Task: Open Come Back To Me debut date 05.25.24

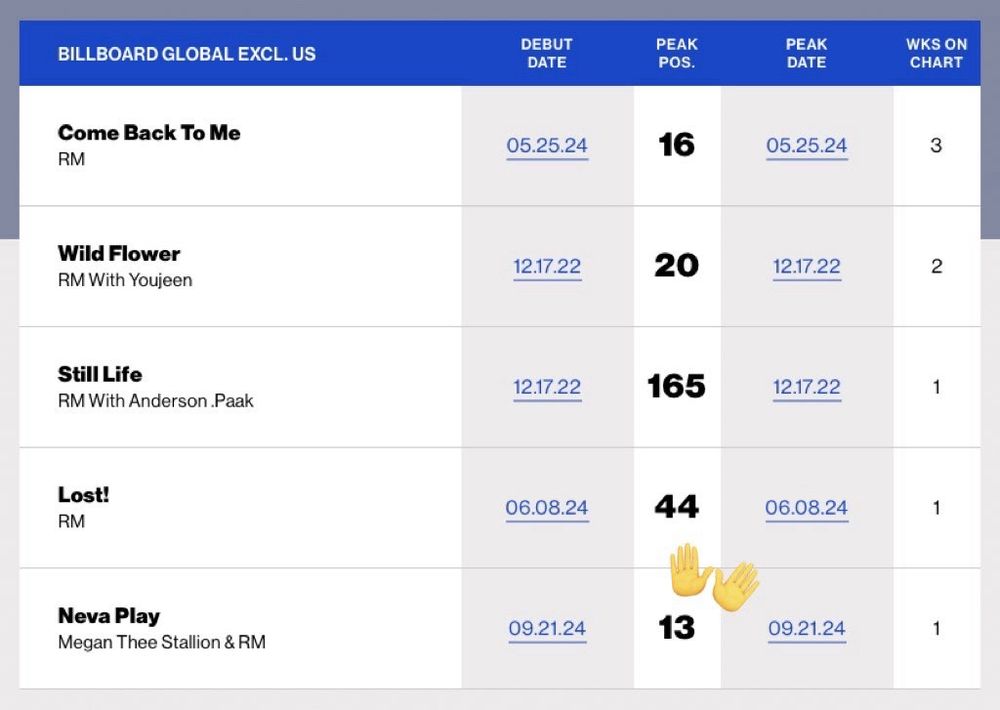Action: [547, 145]
